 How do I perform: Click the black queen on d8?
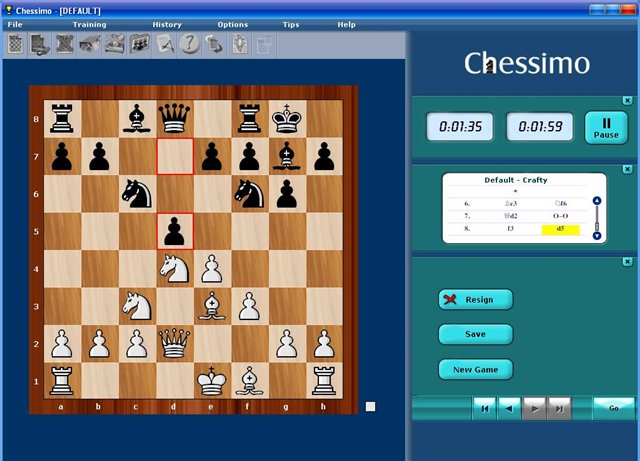pyautogui.click(x=175, y=118)
